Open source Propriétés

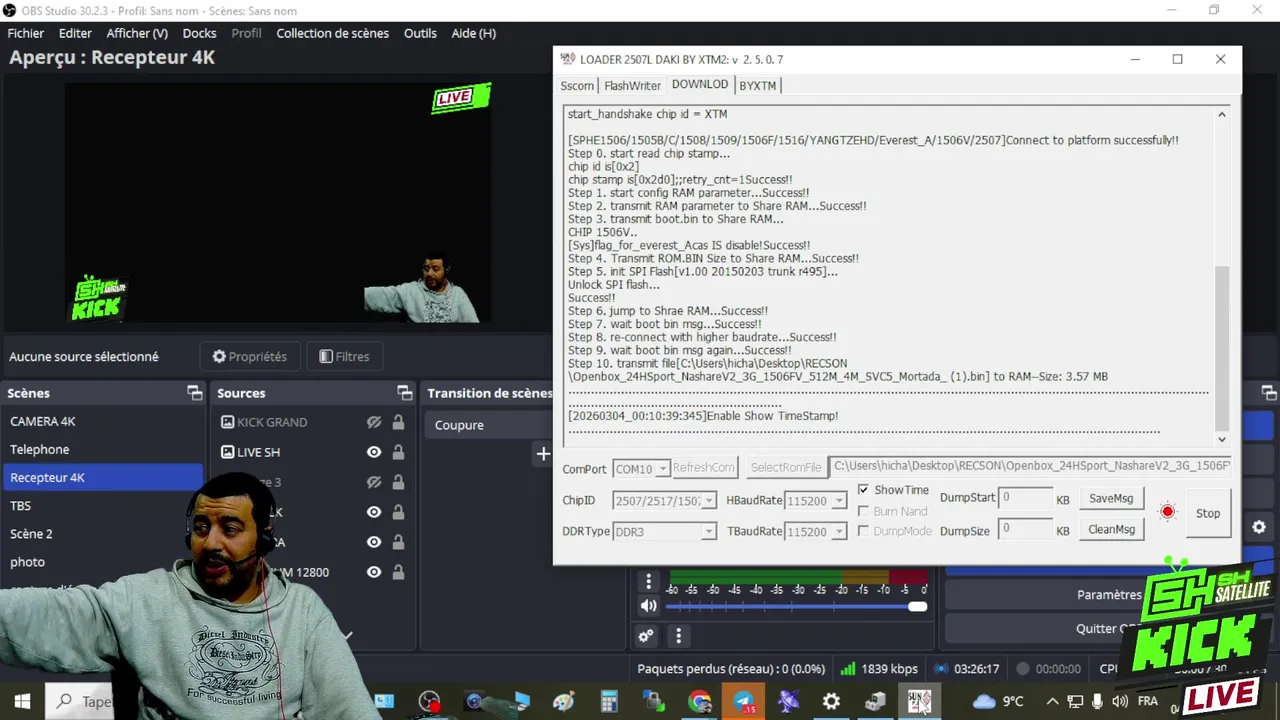pos(250,356)
